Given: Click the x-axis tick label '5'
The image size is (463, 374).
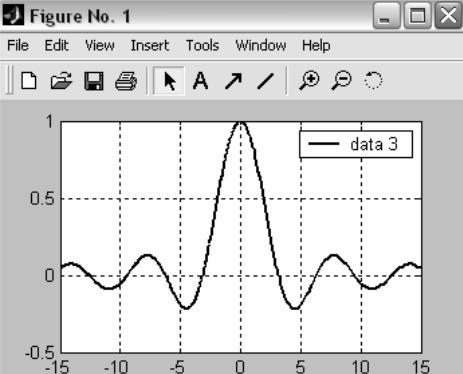Looking at the screenshot, I should tap(300, 367).
